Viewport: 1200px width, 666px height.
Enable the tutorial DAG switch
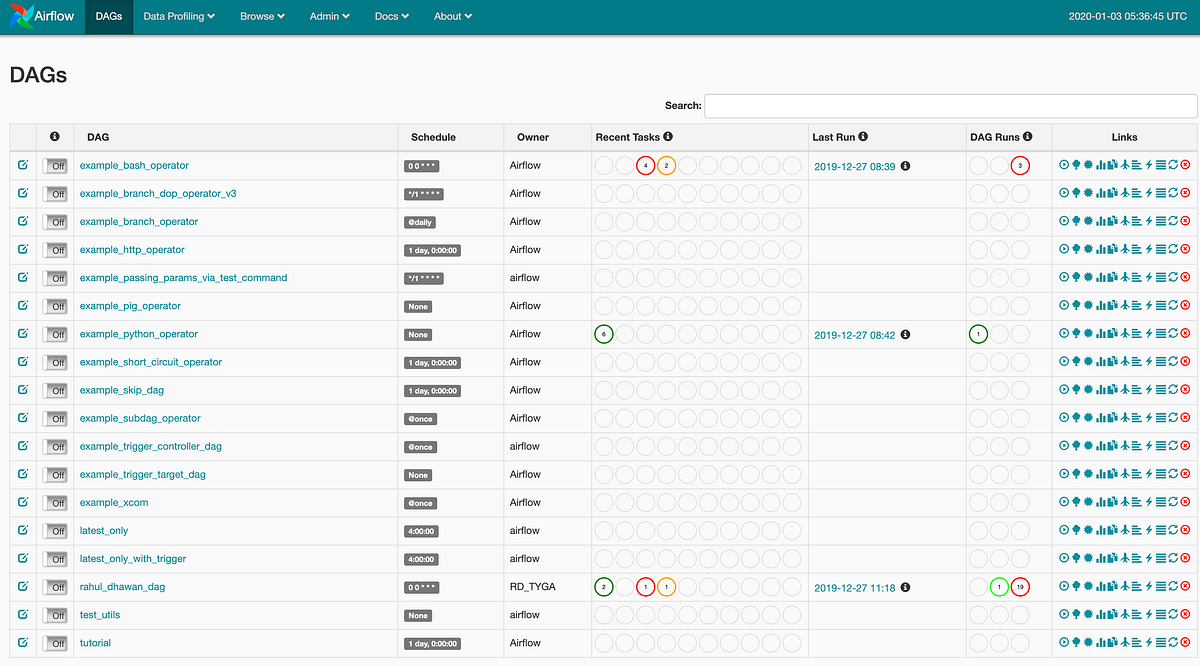pos(56,642)
